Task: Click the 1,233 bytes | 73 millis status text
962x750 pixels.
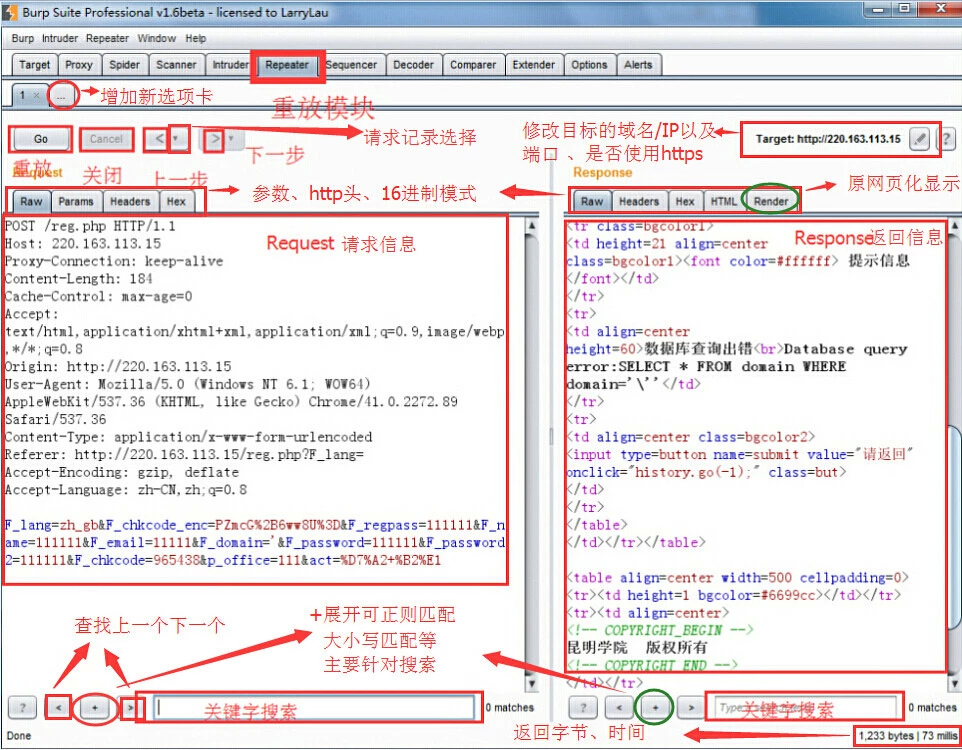Action: 908,735
